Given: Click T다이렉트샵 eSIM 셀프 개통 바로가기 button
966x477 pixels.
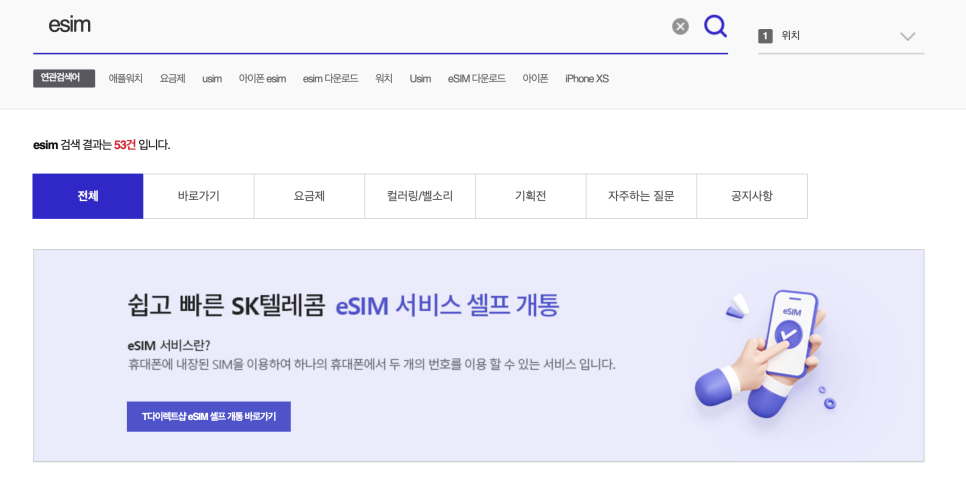Looking at the screenshot, I should (209, 417).
